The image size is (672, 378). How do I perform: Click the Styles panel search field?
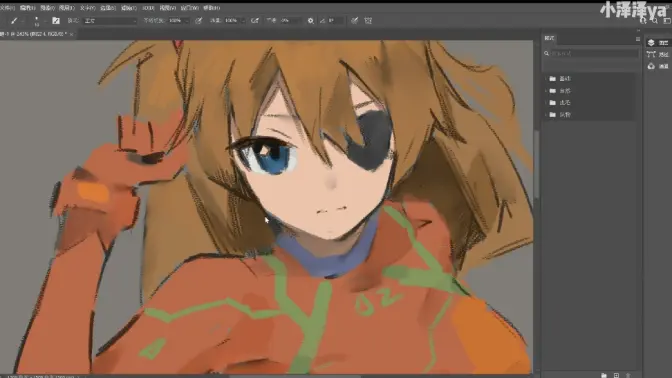coord(591,54)
